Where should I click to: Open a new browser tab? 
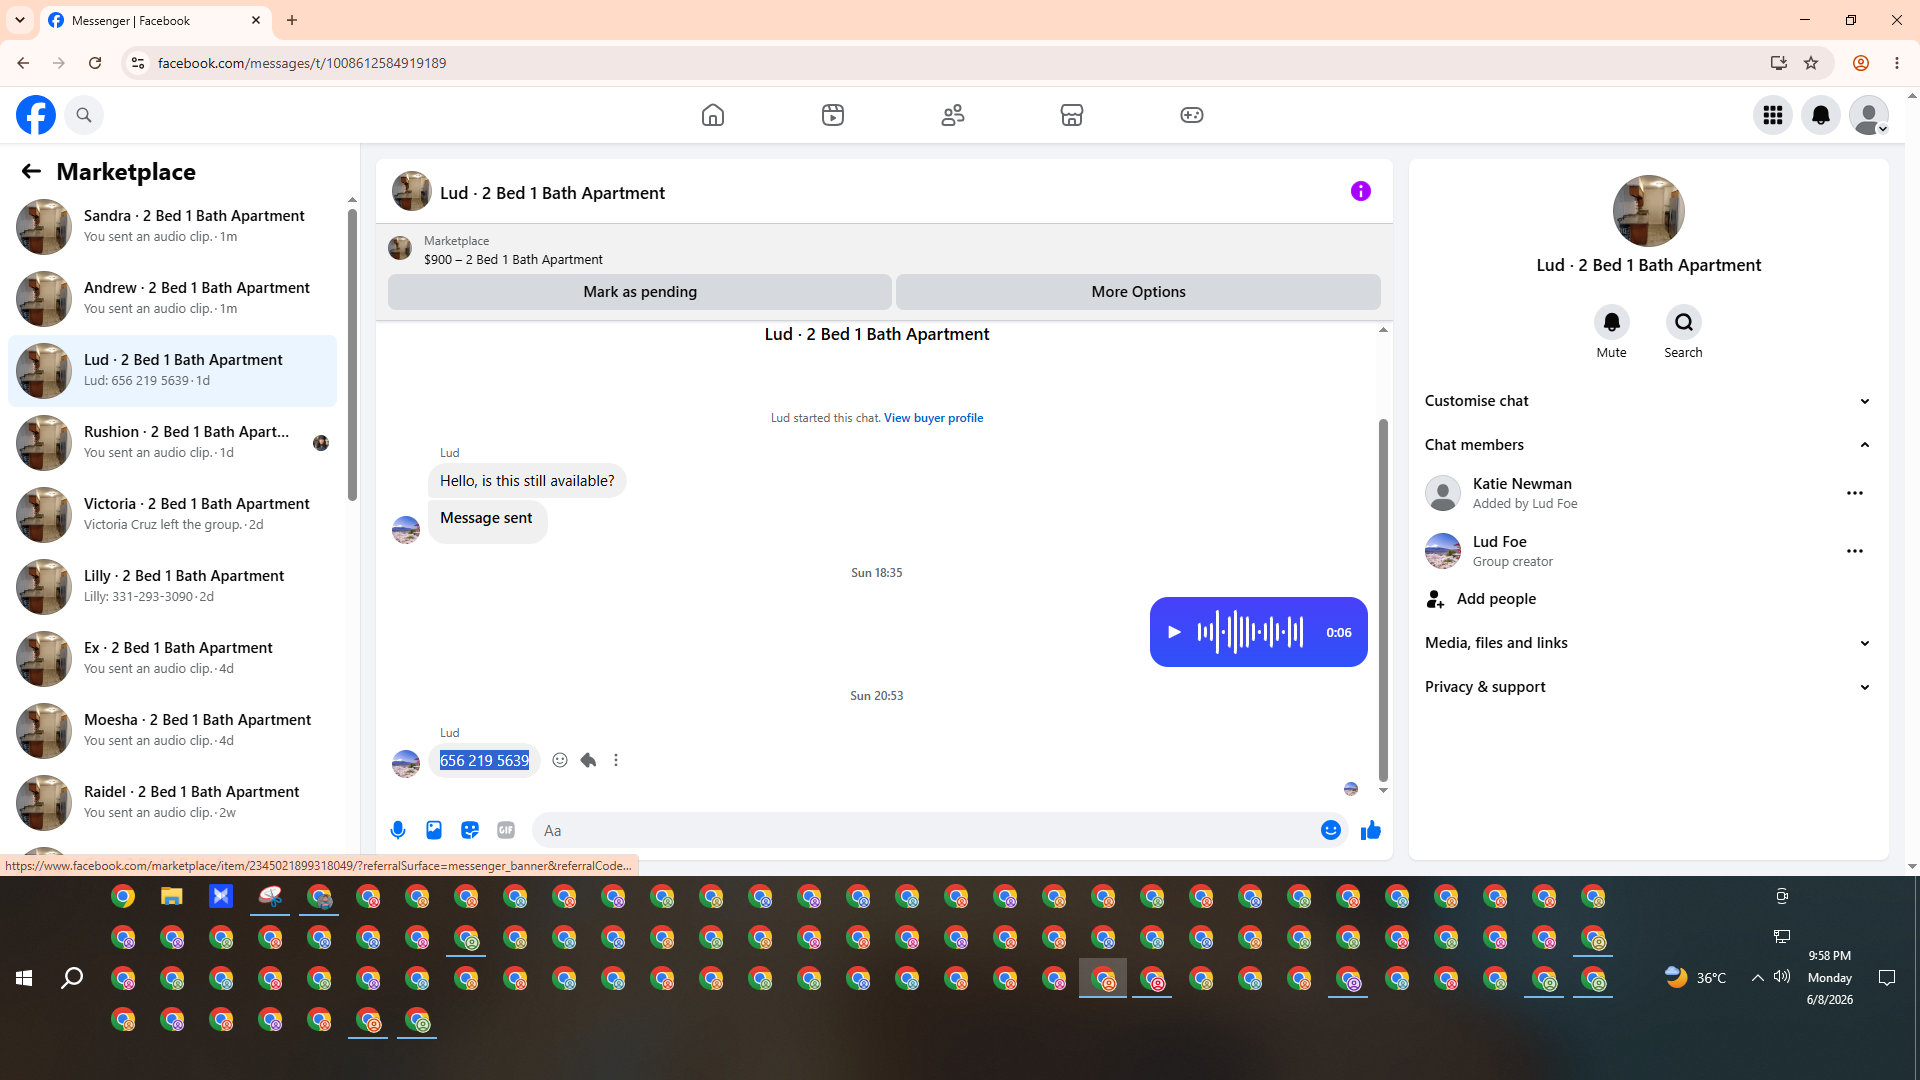coord(292,20)
